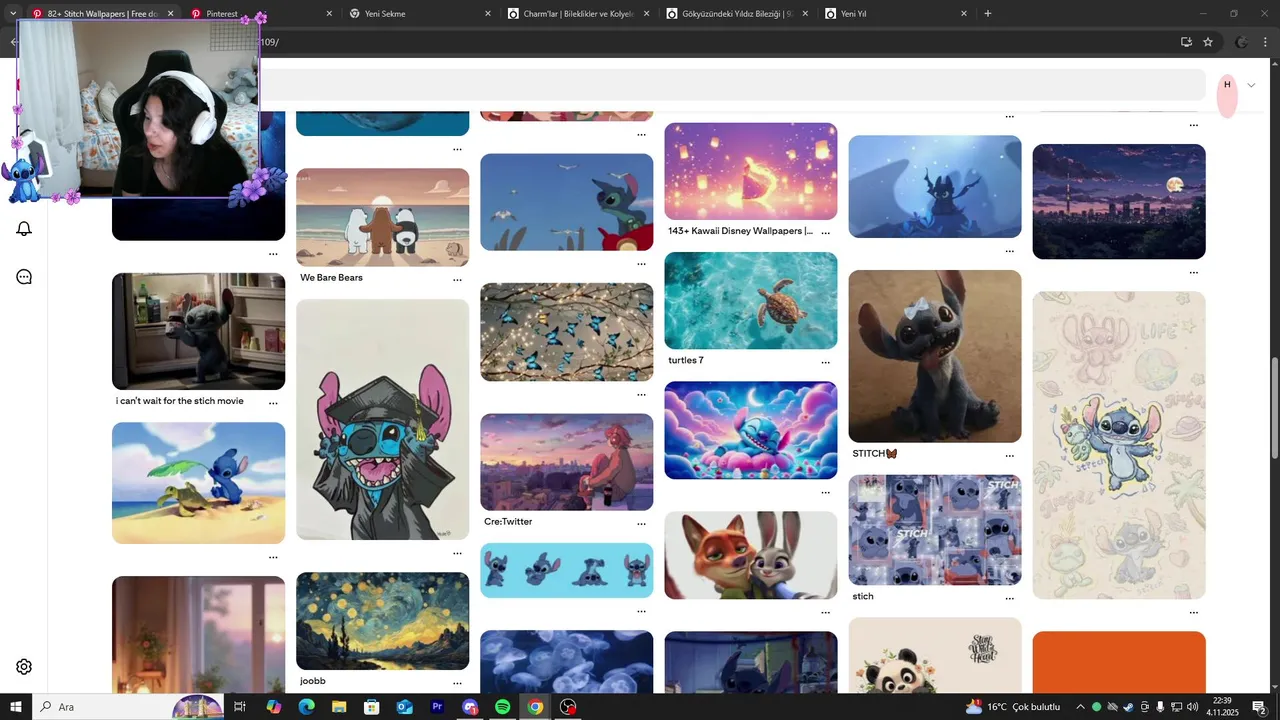Open more options for joobb pin

click(457, 682)
